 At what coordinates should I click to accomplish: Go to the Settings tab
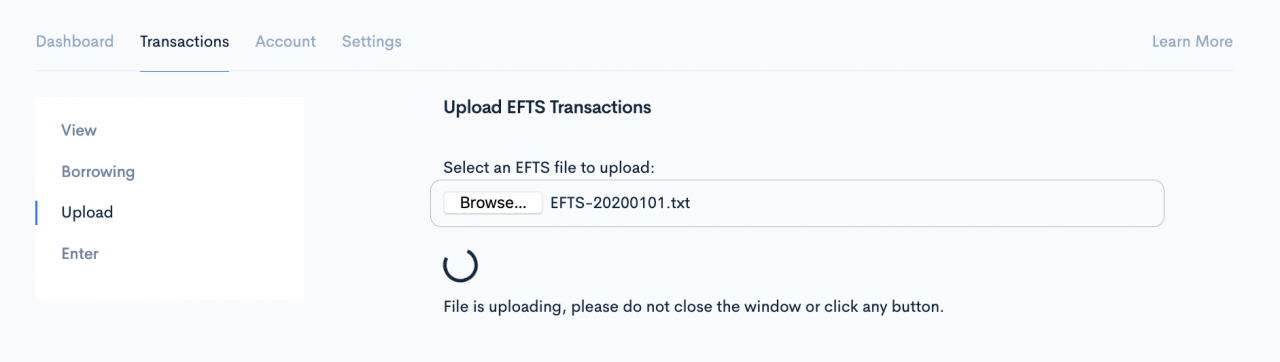pos(372,41)
